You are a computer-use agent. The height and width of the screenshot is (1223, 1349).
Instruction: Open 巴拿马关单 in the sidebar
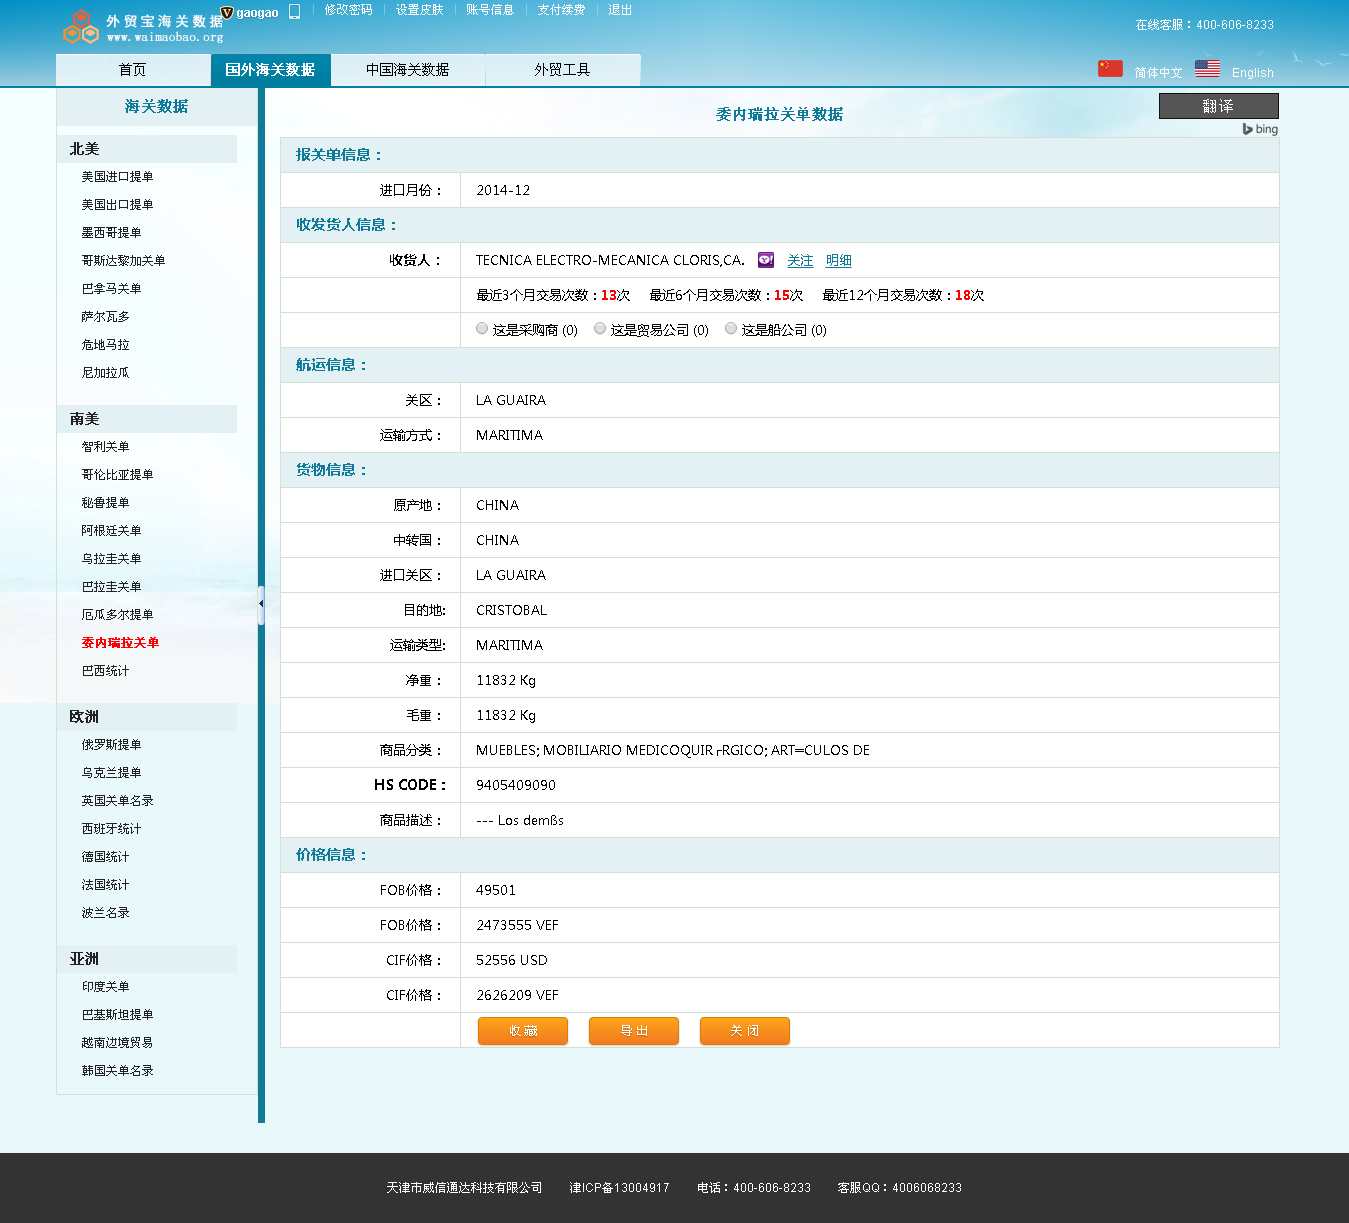111,289
